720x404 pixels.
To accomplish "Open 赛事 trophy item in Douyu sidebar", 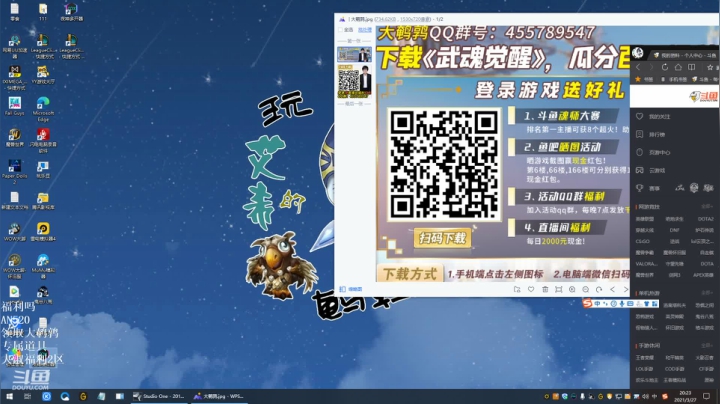I will click(648, 188).
